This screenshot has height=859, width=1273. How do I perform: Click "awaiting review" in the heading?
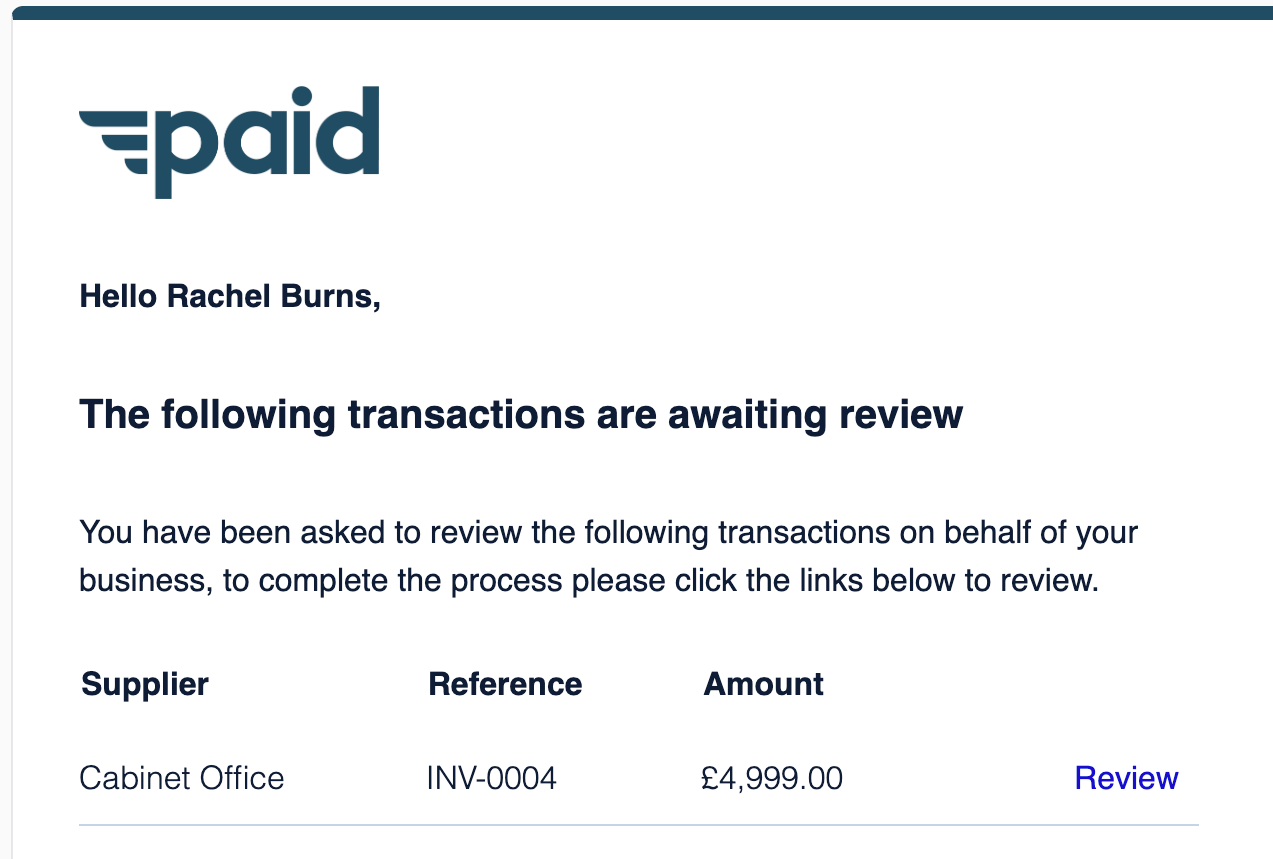(x=815, y=413)
